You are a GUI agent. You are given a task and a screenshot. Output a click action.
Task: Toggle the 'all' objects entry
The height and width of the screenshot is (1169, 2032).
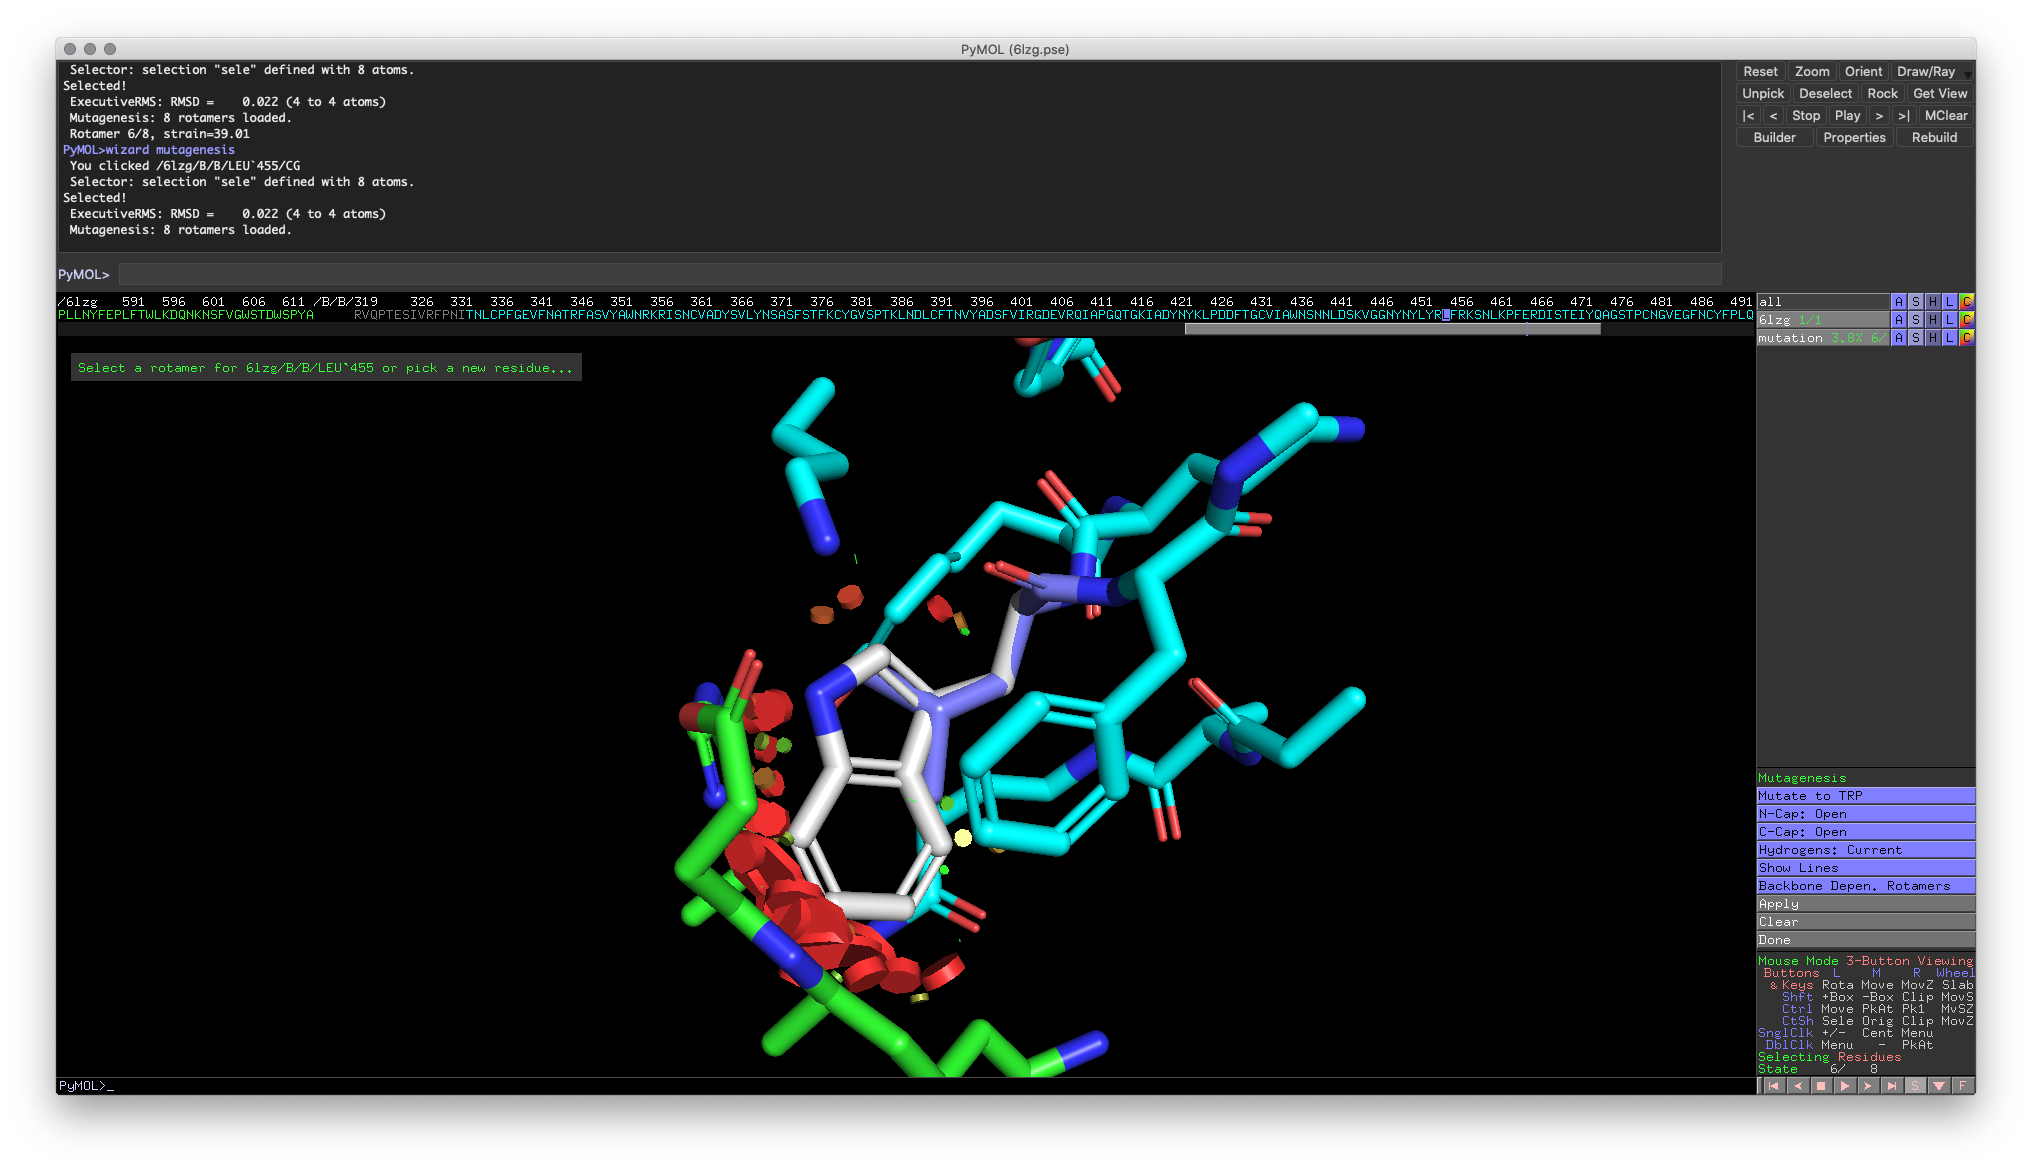1822,302
